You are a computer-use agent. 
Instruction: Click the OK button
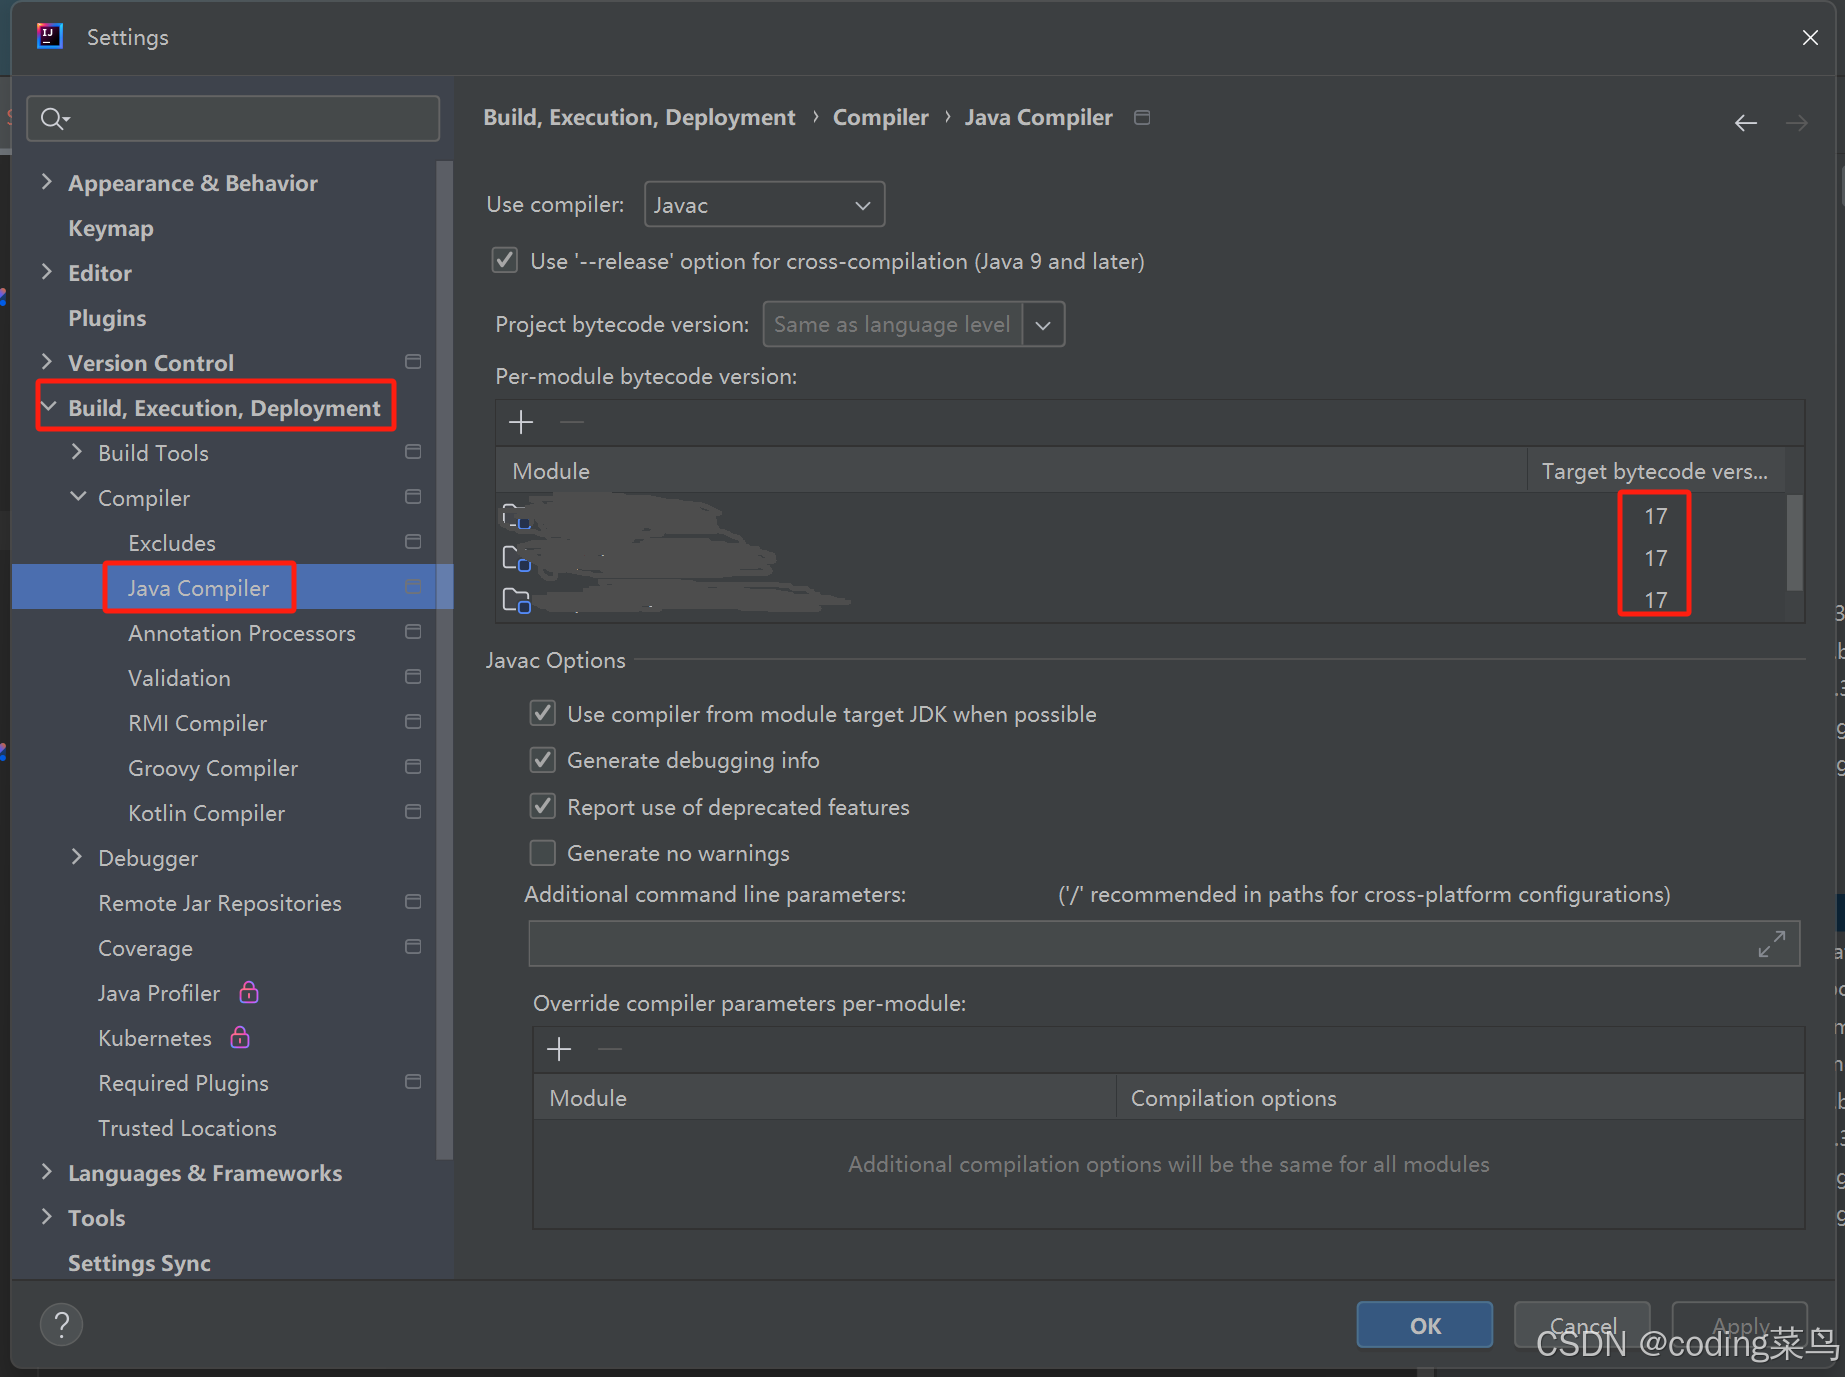tap(1425, 1325)
